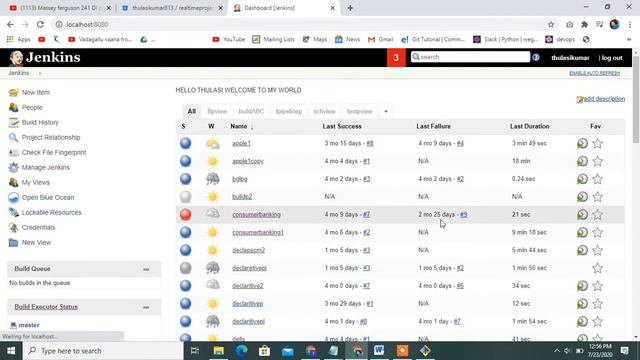Favorite the buildo2 job star

click(x=598, y=197)
